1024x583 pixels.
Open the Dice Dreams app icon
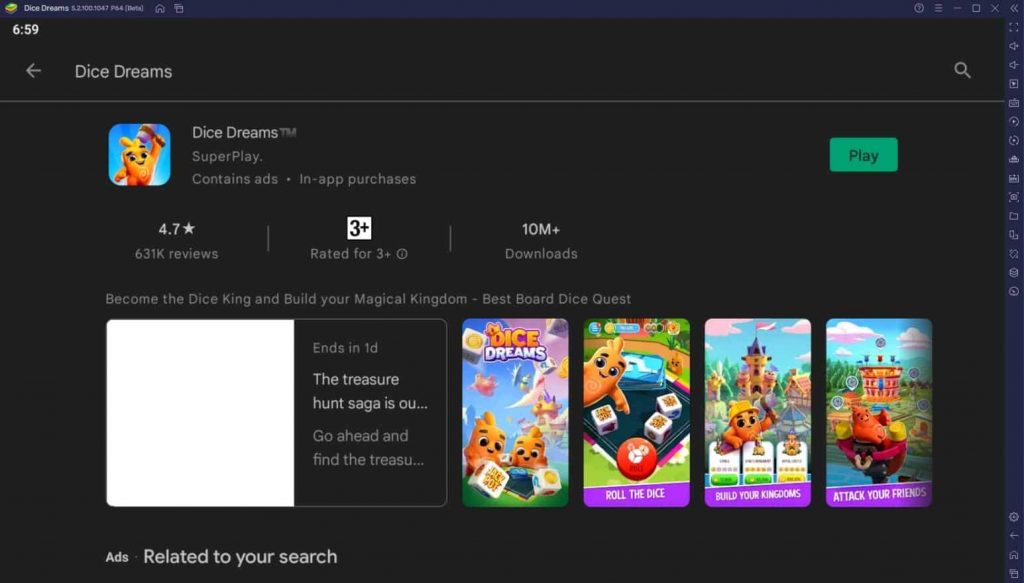pyautogui.click(x=139, y=155)
